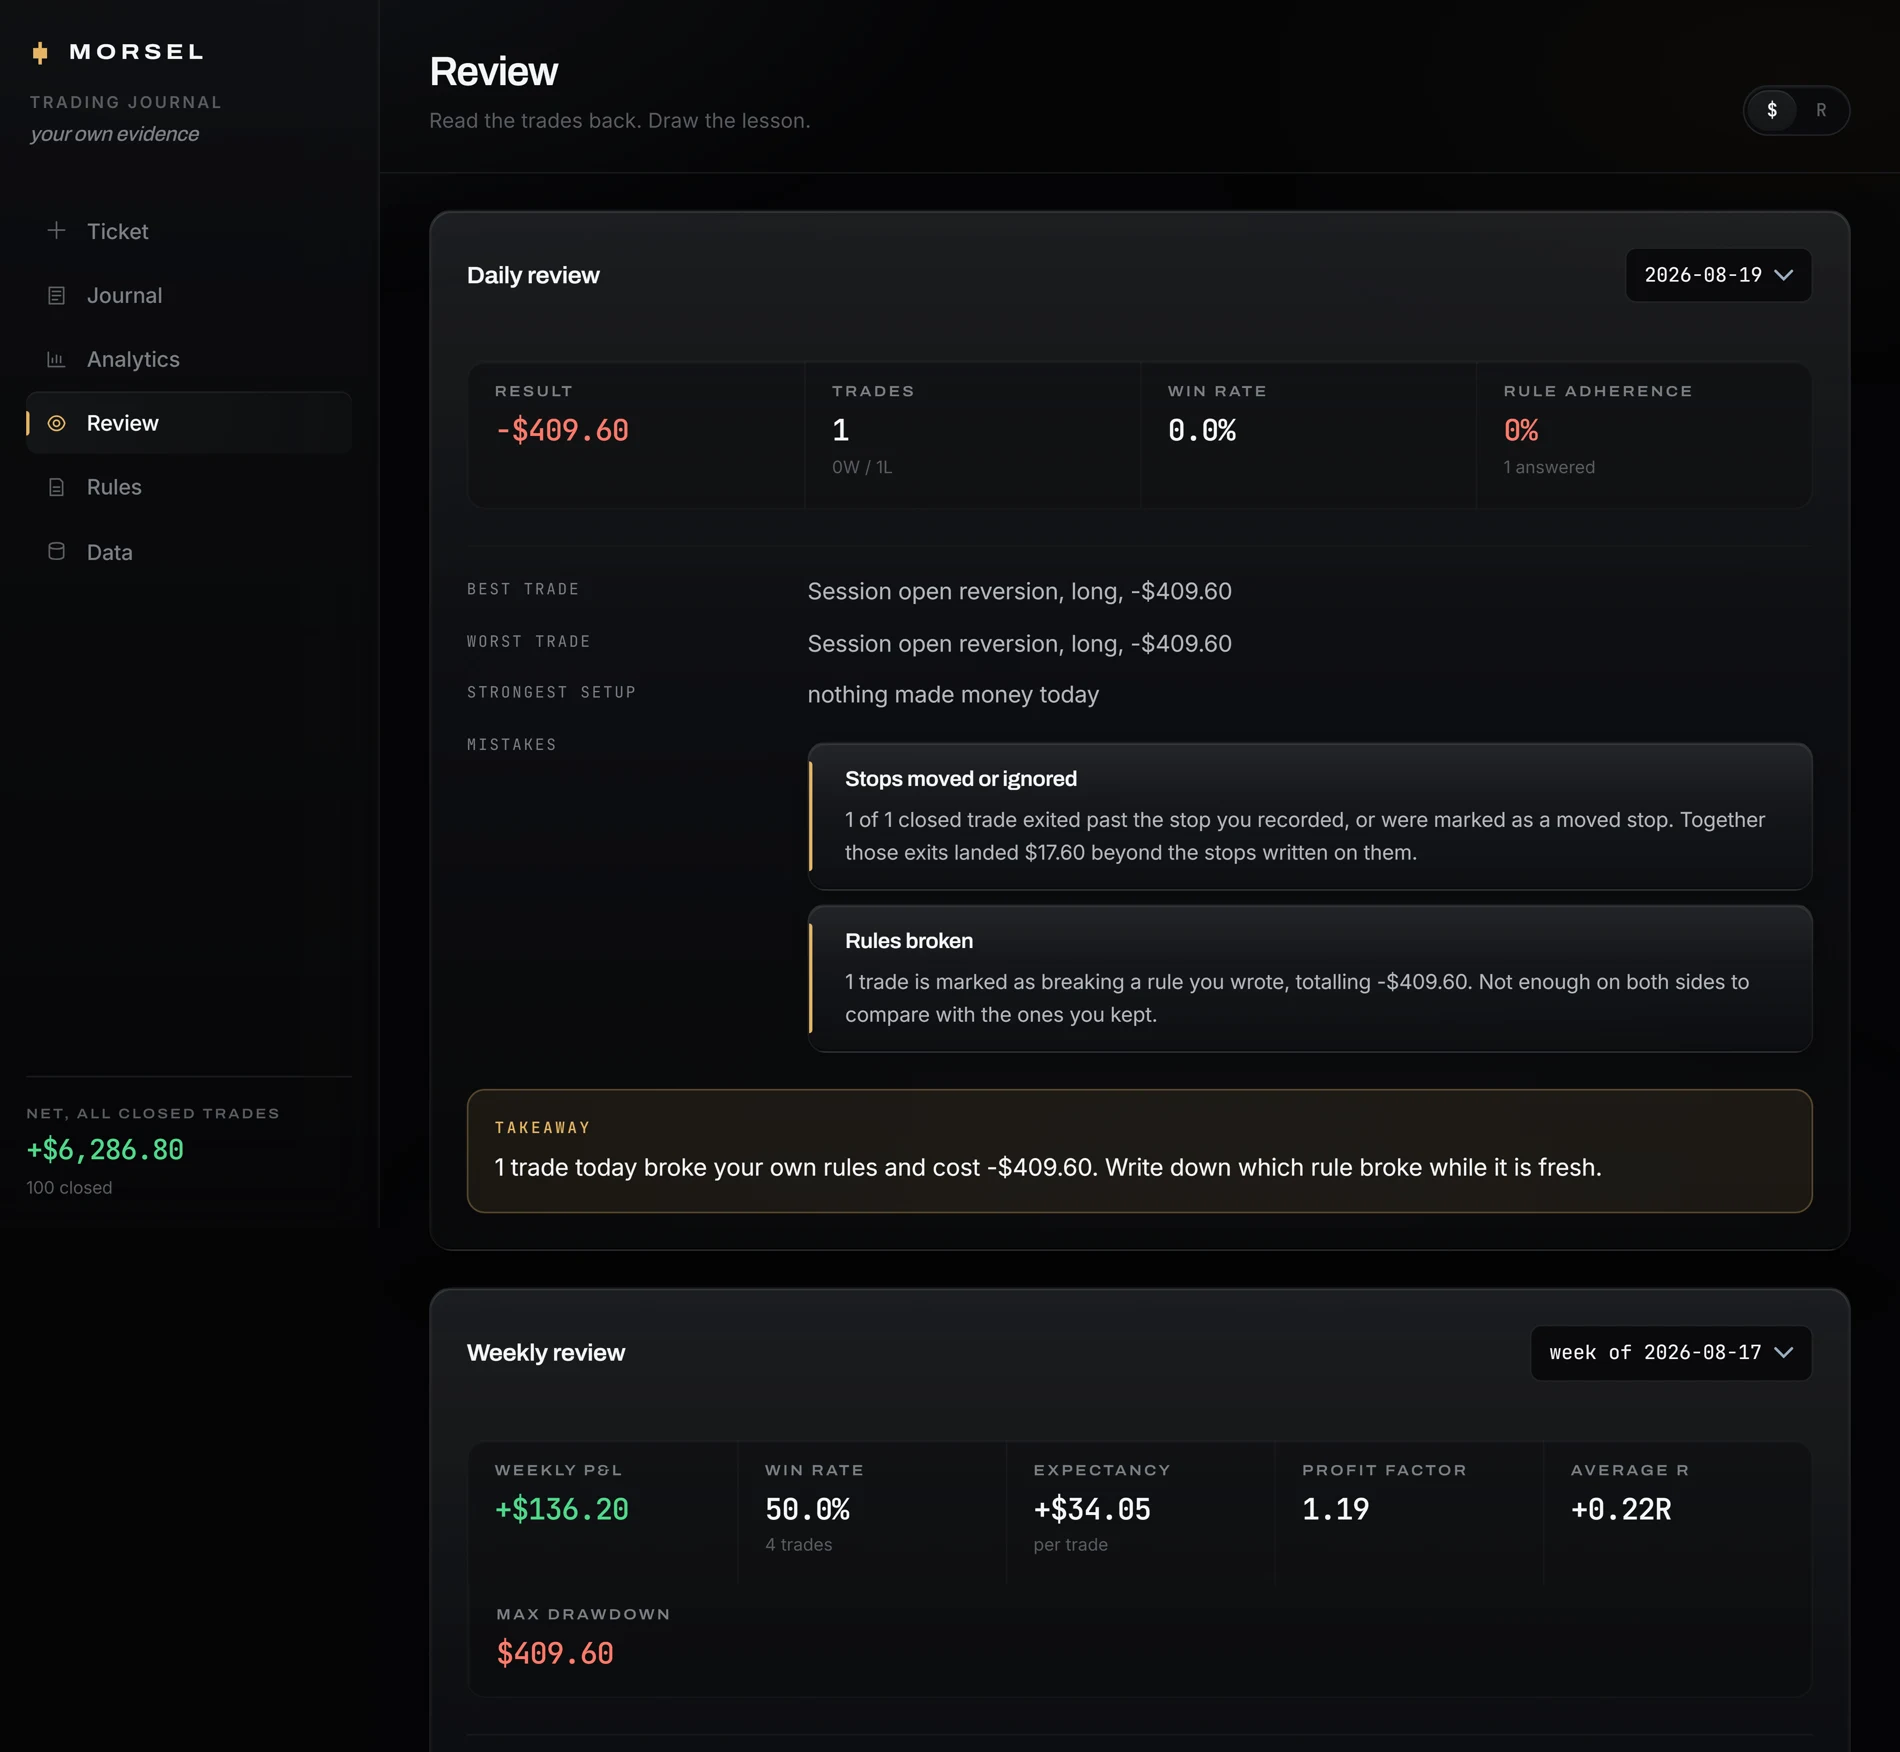
Task: Open the week of 2026-08-17 dropdown
Action: click(x=1670, y=1353)
